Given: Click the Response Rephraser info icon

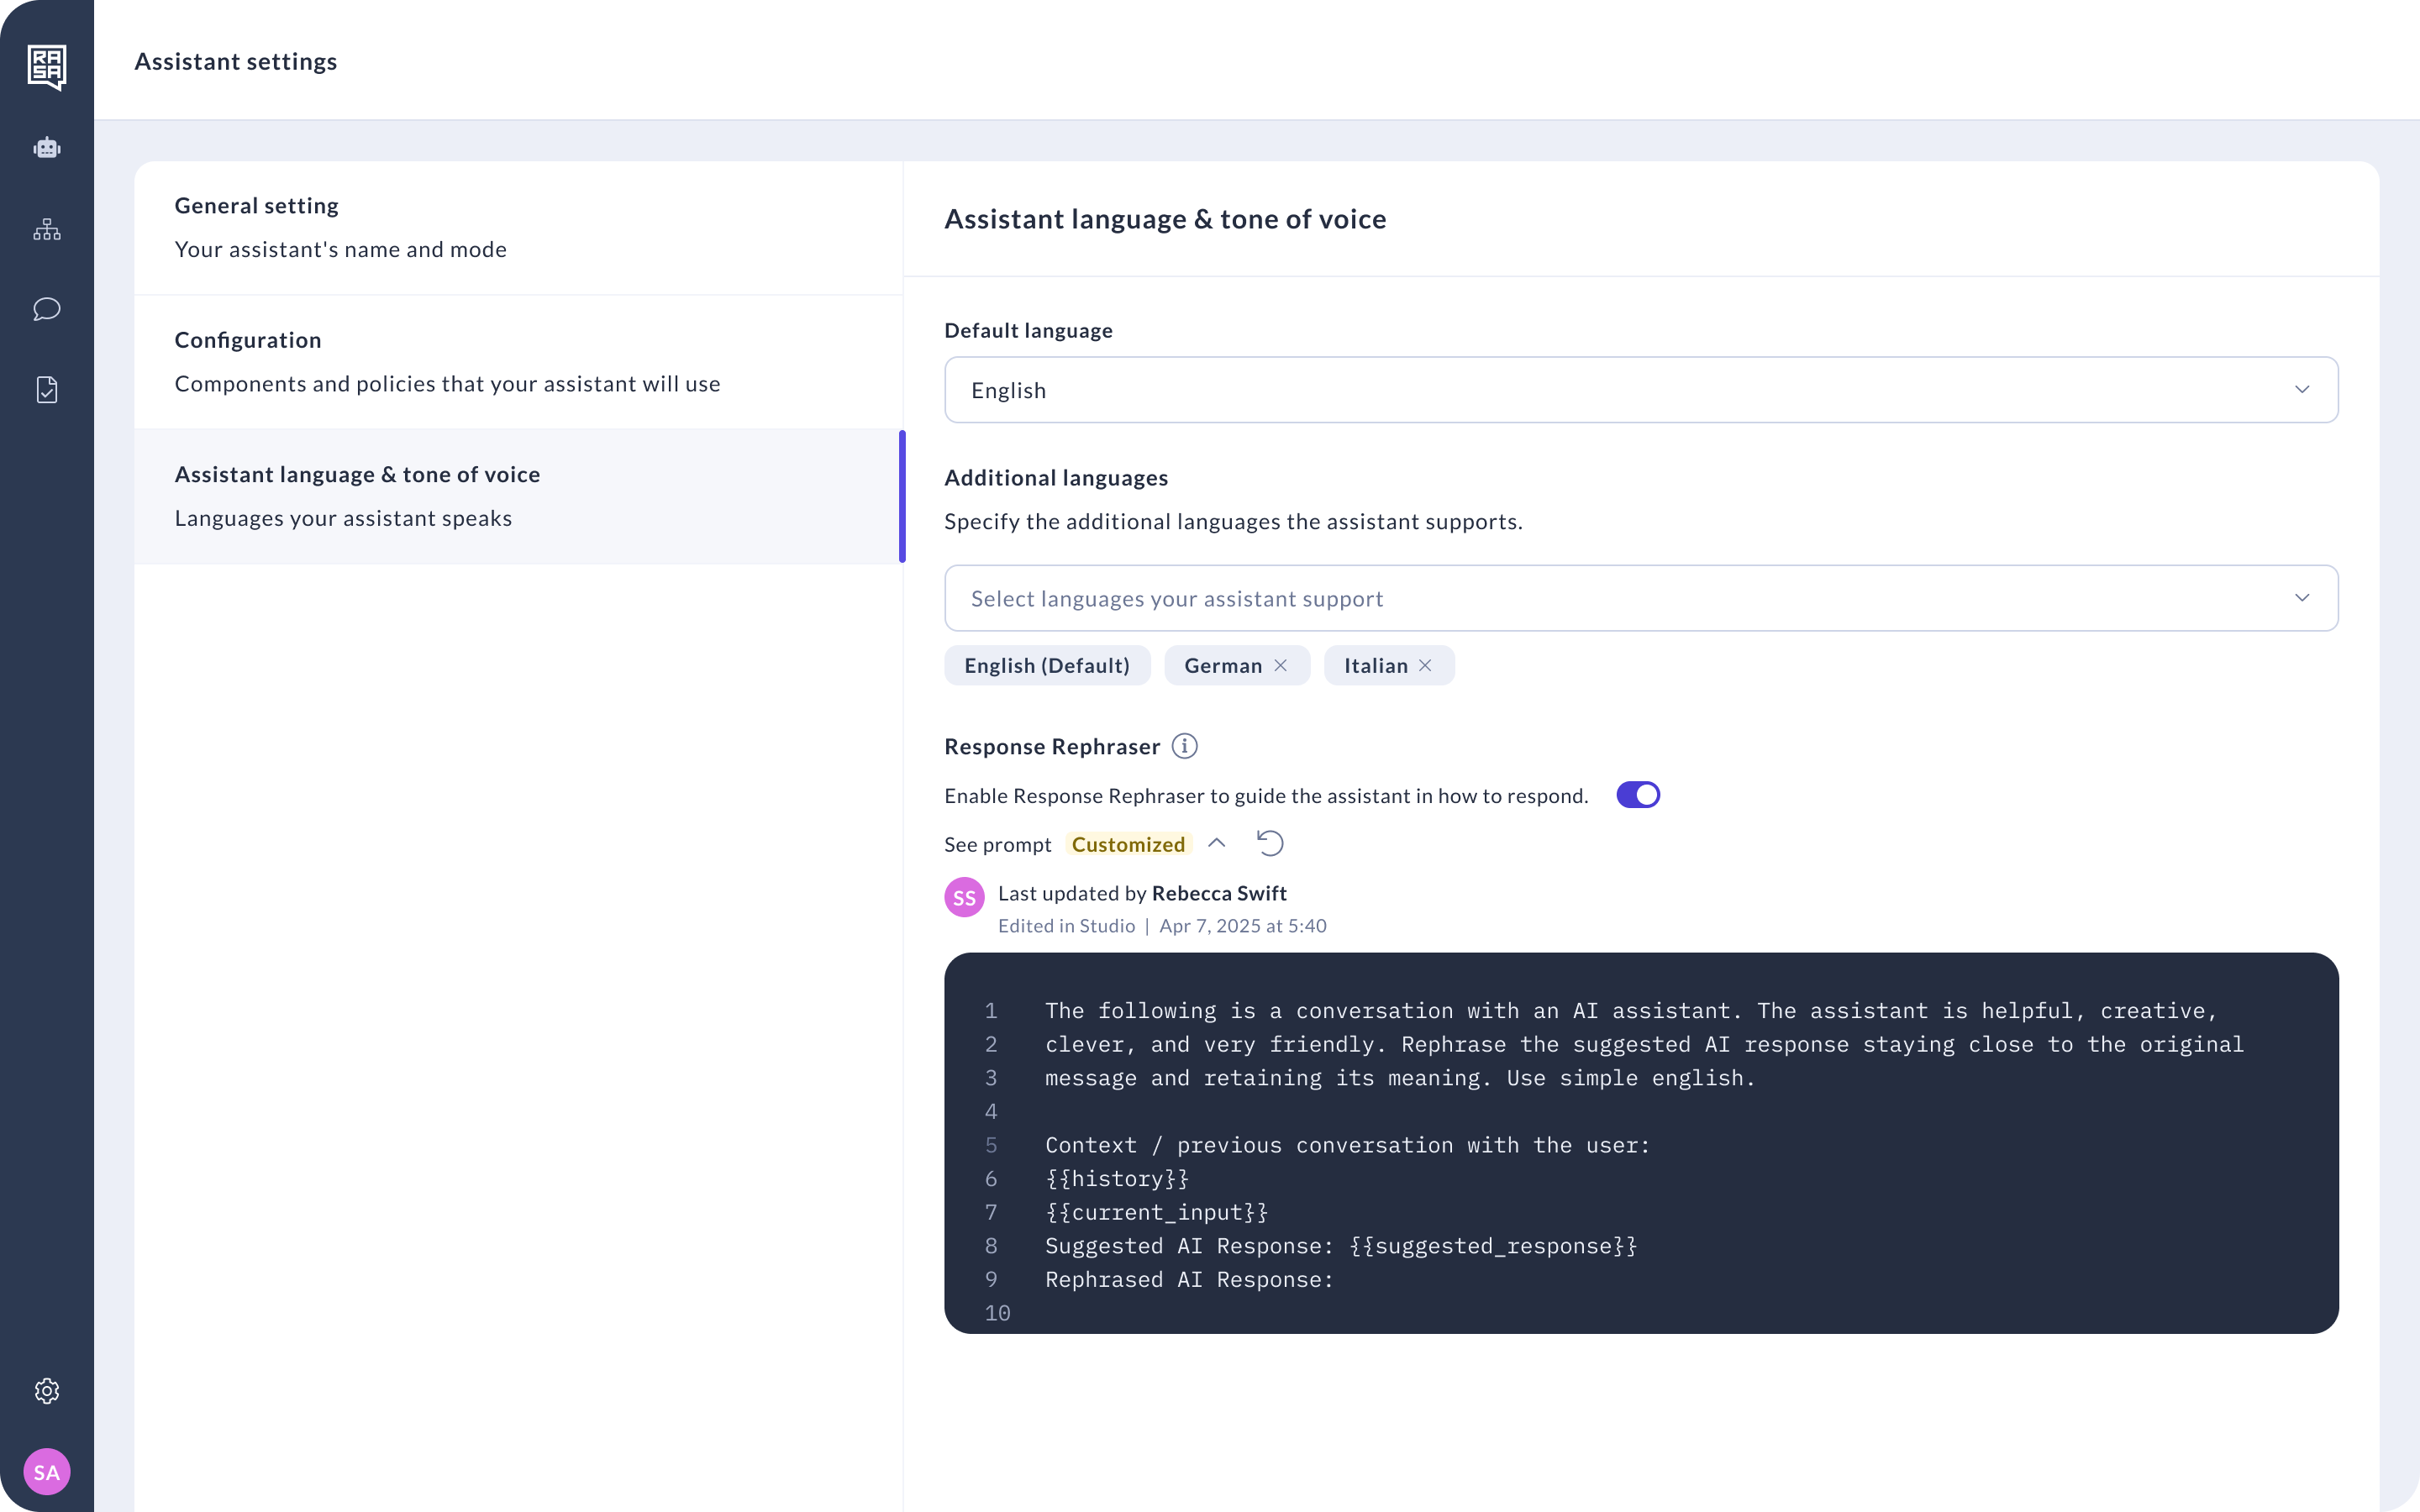Looking at the screenshot, I should click(1184, 746).
